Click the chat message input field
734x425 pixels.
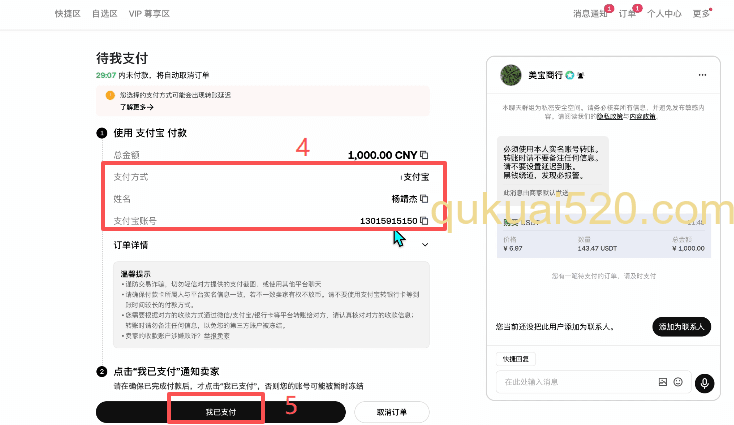click(x=576, y=382)
